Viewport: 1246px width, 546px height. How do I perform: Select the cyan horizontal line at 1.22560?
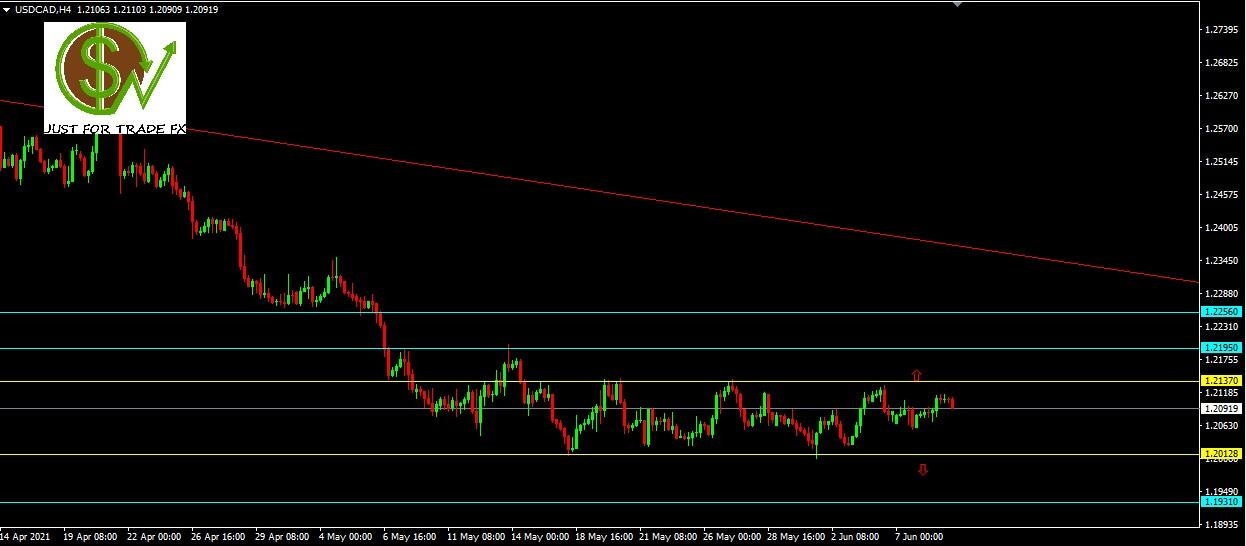tap(598, 312)
